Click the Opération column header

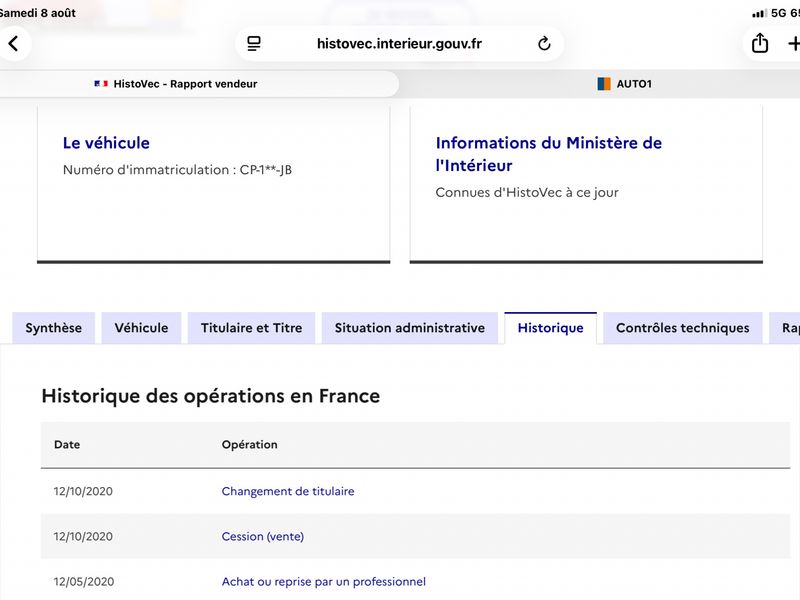pos(249,444)
